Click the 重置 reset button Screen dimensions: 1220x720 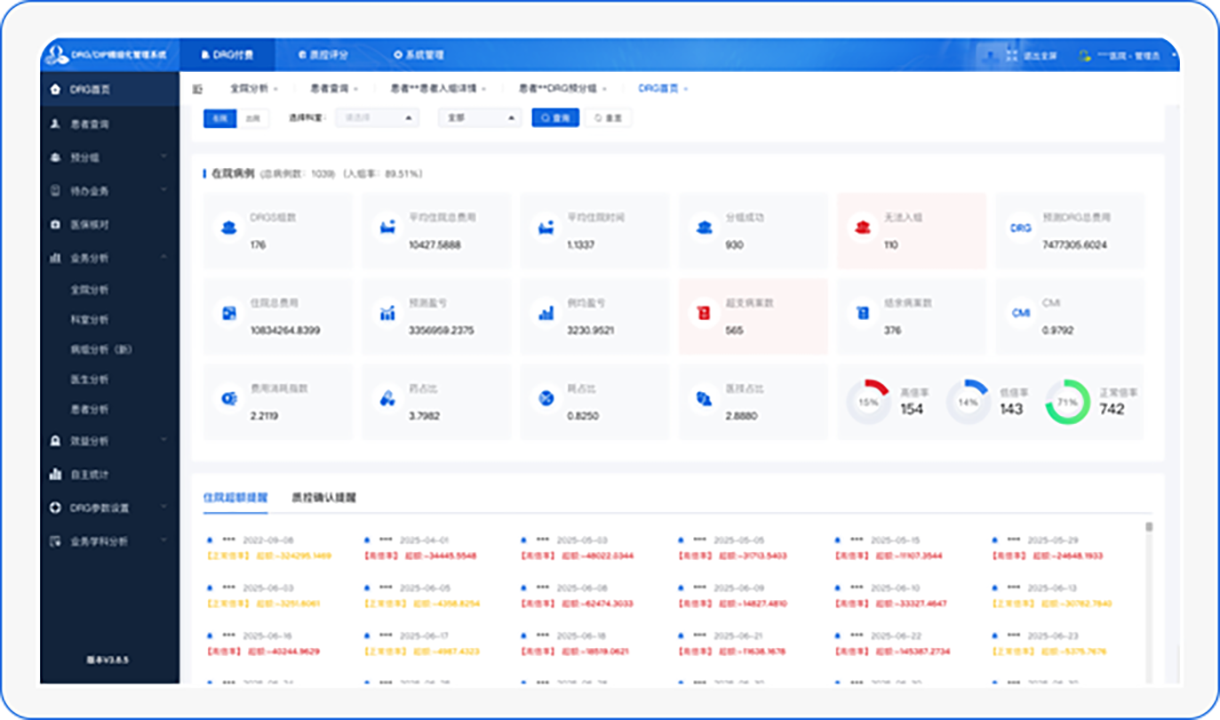click(608, 118)
